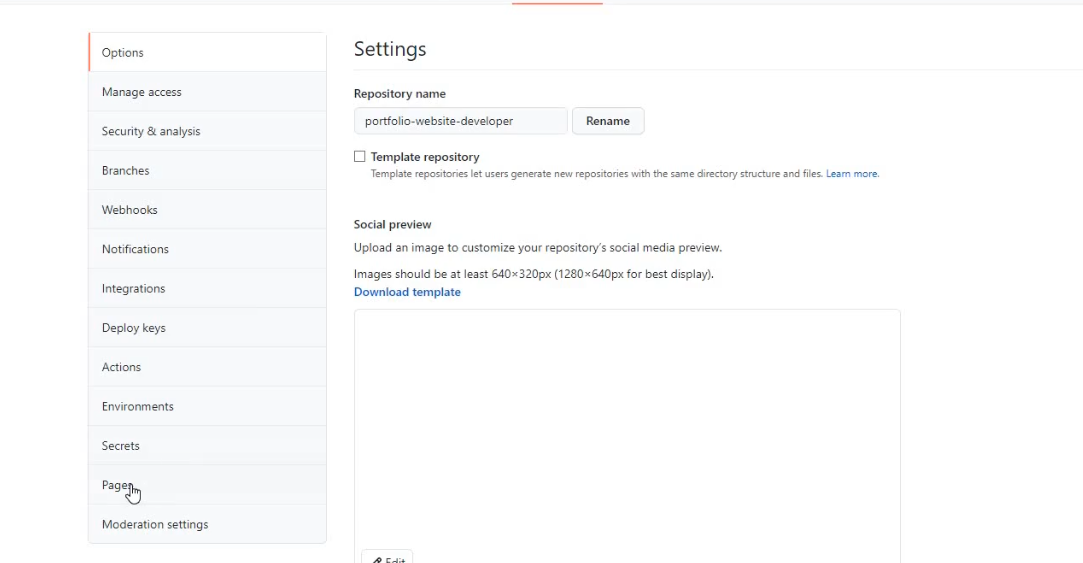
Task: Click the Download template link
Action: coord(407,292)
